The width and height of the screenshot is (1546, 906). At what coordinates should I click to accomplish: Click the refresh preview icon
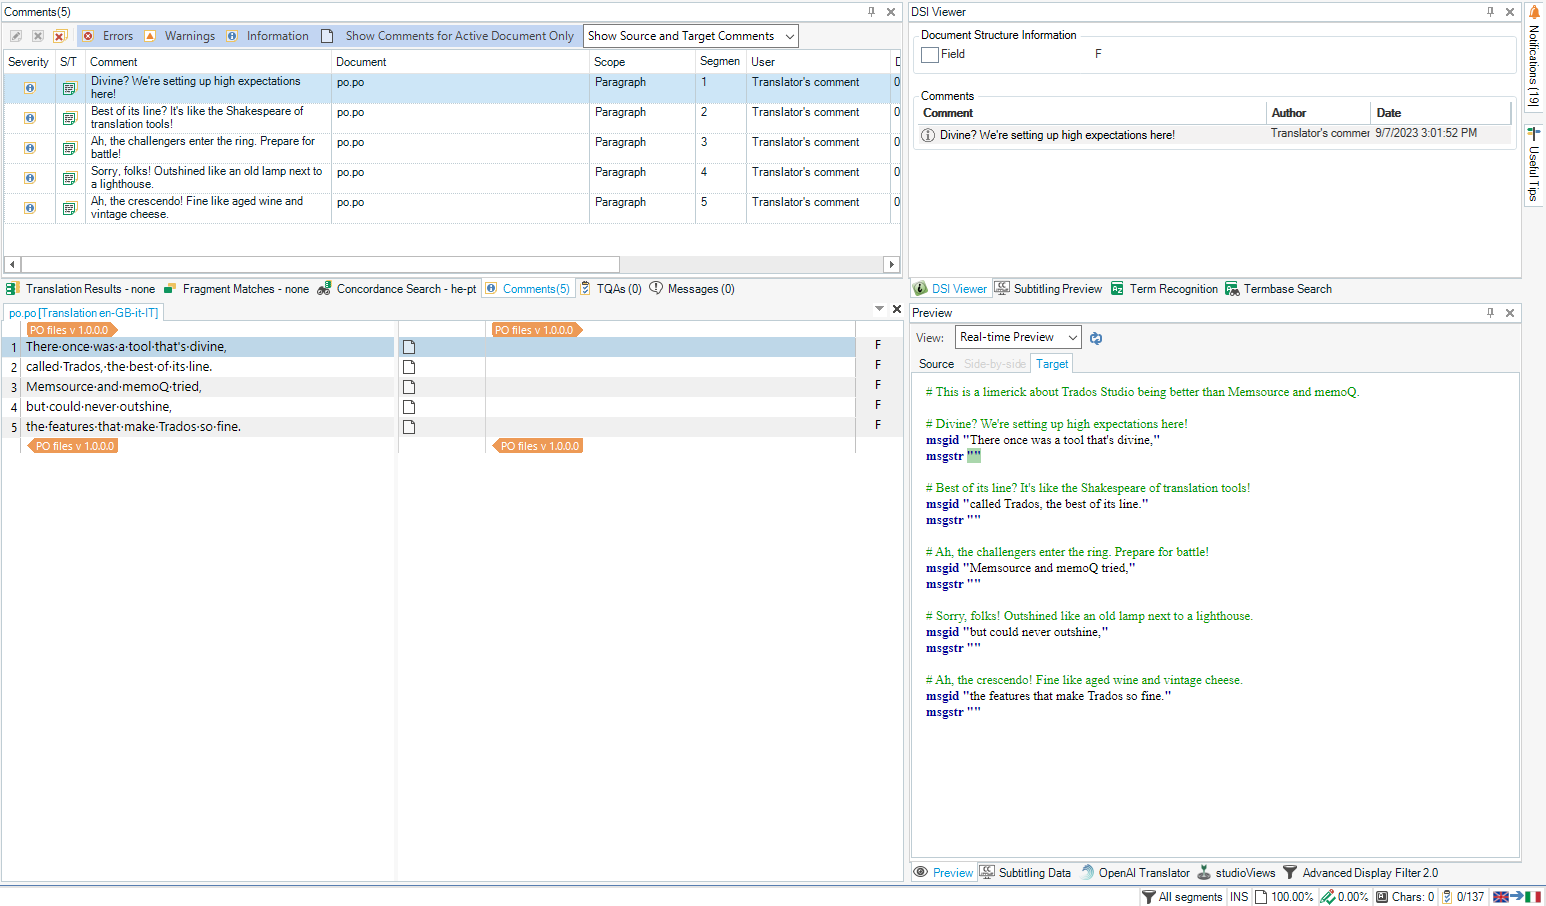click(1096, 338)
